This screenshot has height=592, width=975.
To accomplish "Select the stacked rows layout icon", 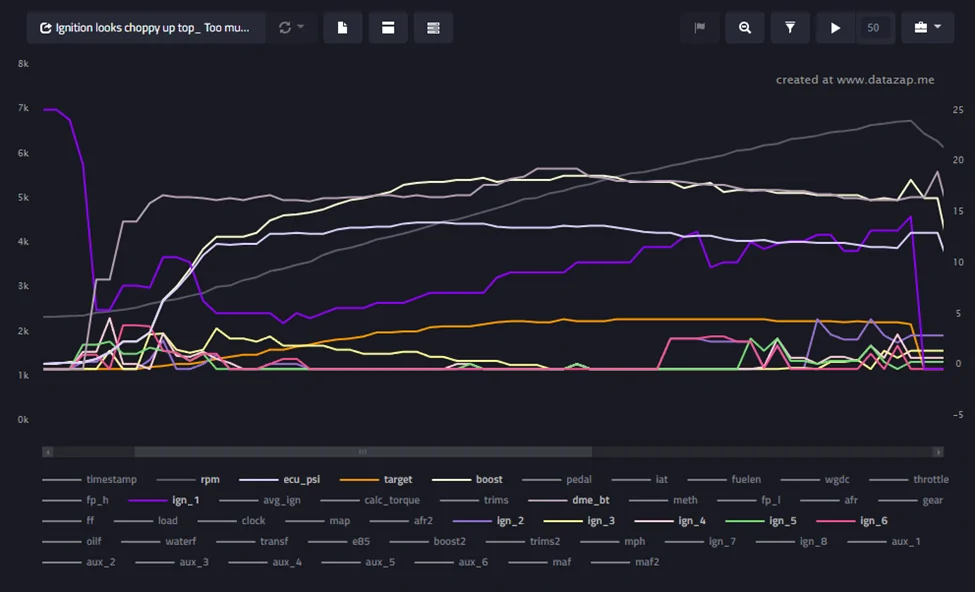I will point(433,28).
